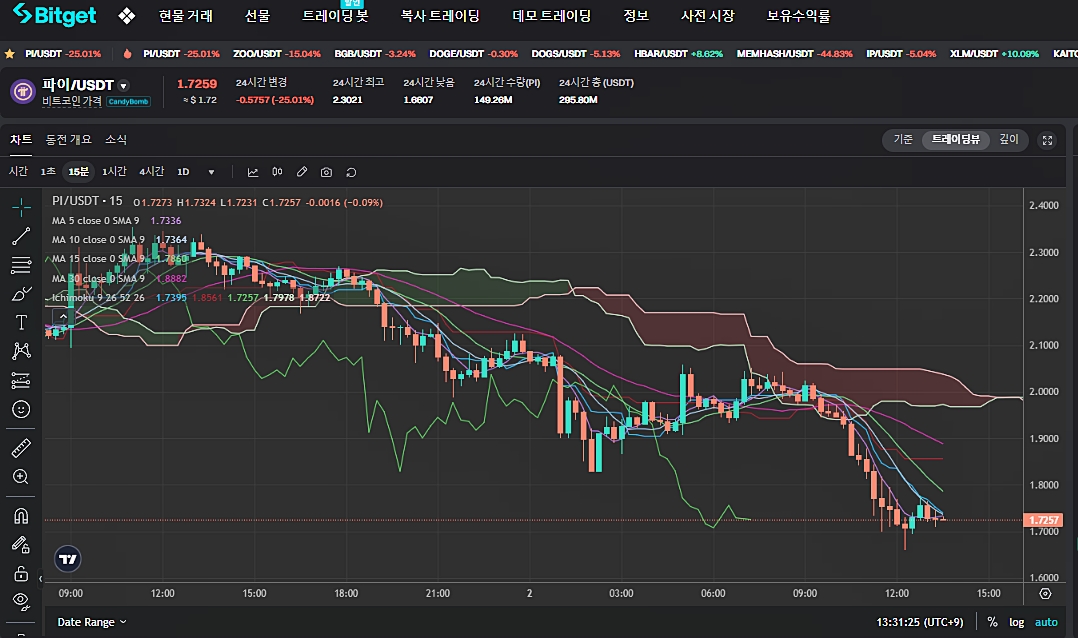Image resolution: width=1078 pixels, height=638 pixels.
Task: Open the prediction and measurement tools
Action: click(21, 380)
